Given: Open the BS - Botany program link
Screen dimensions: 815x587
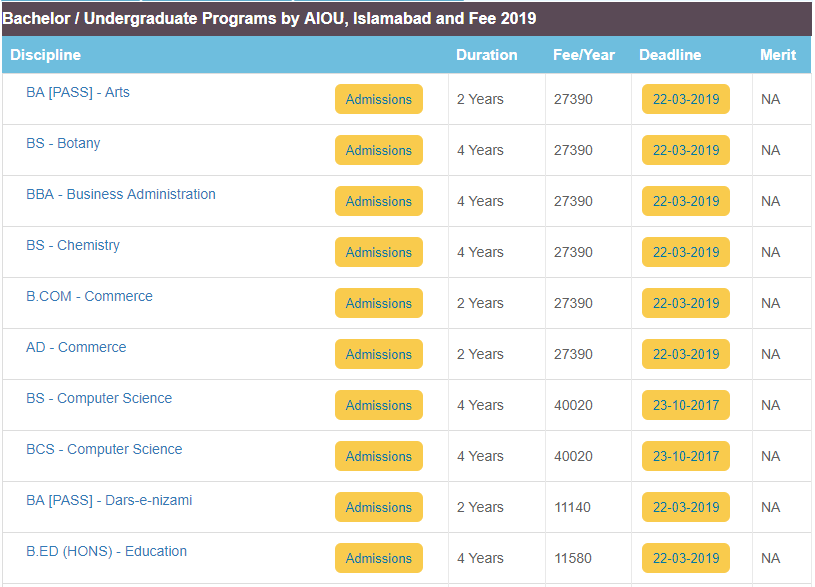Looking at the screenshot, I should [63, 143].
